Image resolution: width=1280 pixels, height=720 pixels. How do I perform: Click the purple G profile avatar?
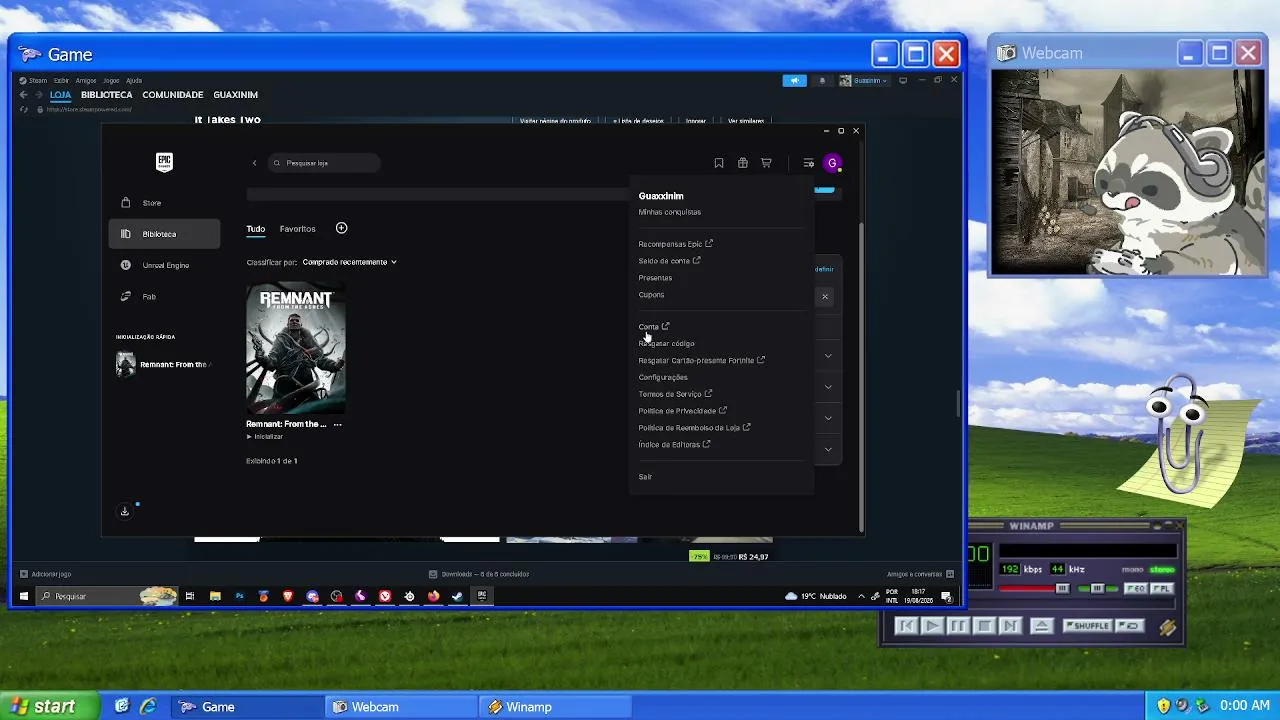tap(832, 163)
